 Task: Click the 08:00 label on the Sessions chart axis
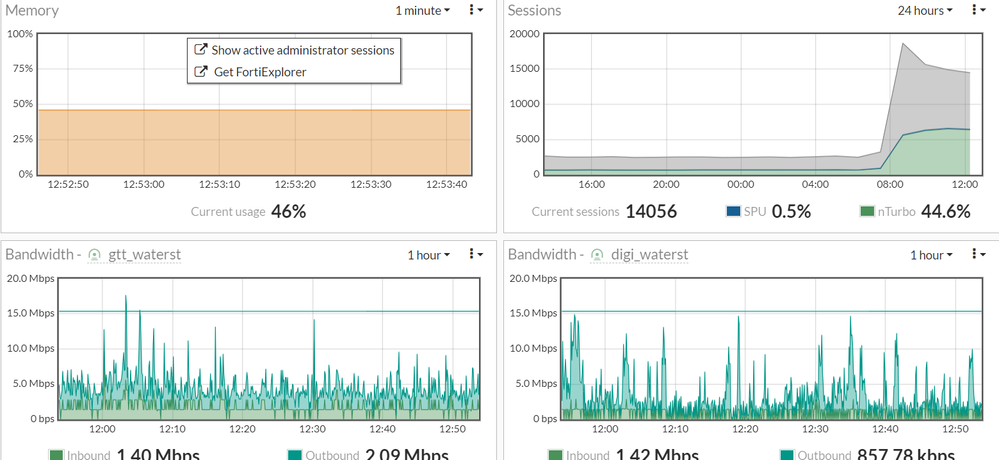[890, 184]
